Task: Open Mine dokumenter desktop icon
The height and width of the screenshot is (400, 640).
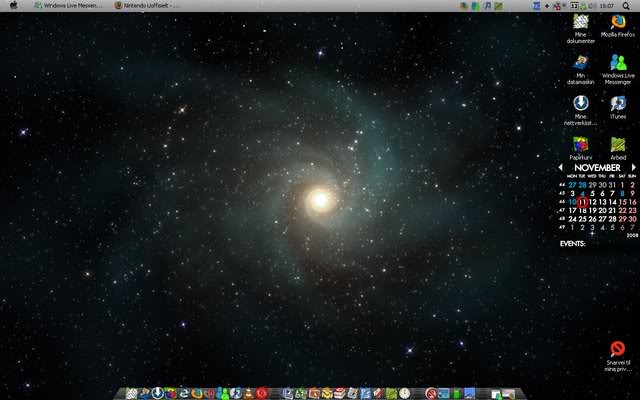Action: 580,21
